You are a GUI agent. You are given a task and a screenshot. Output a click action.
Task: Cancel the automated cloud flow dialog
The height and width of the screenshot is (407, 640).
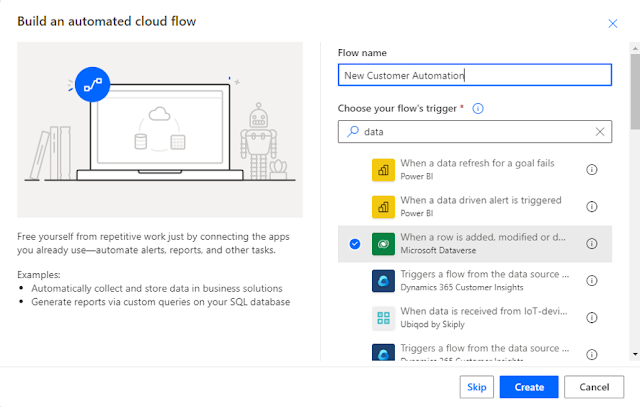coord(593,387)
